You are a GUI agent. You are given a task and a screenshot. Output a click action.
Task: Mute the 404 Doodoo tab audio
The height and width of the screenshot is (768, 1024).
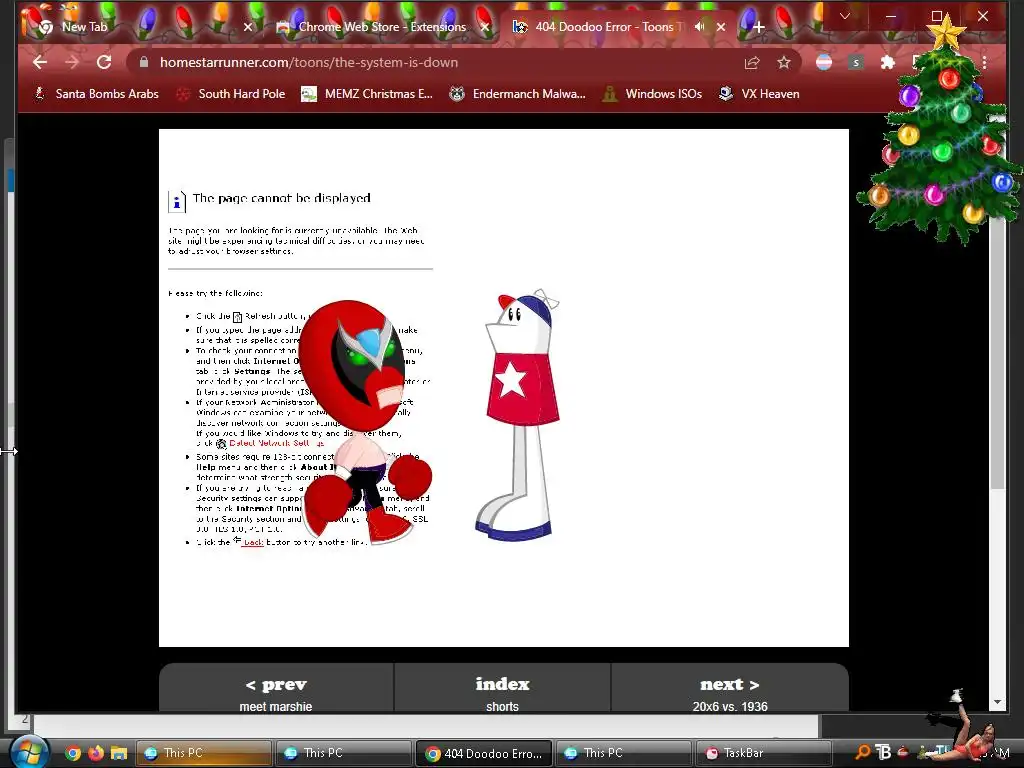[699, 27]
